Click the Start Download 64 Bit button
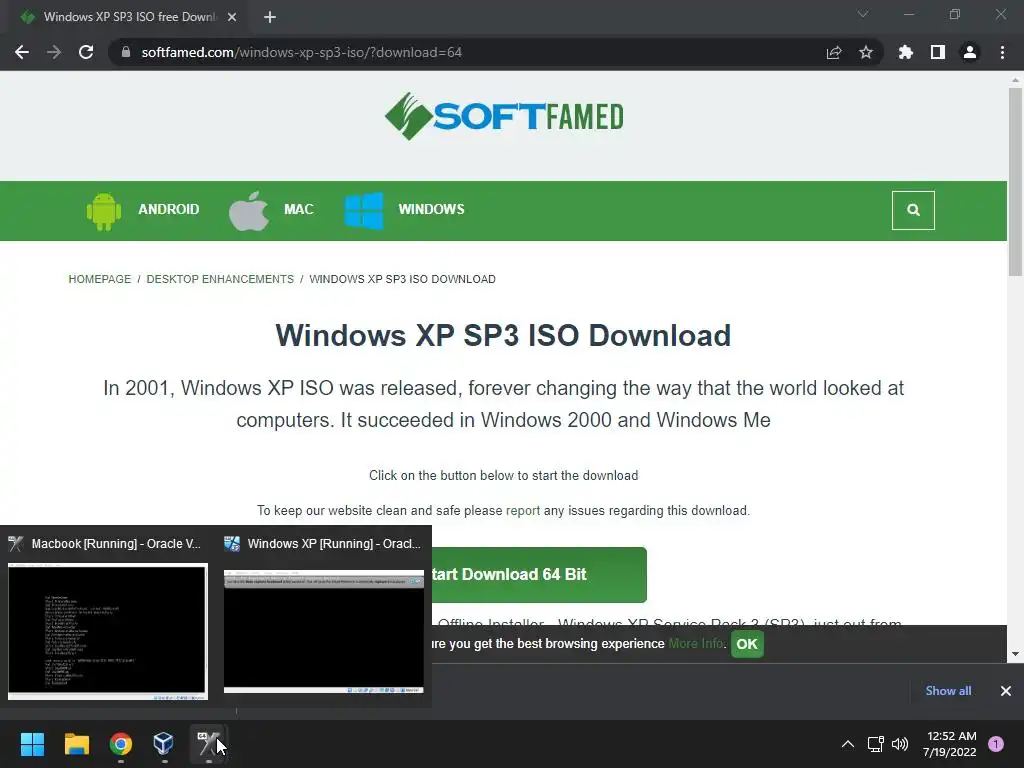Screen dimensions: 1024x768 539,575
